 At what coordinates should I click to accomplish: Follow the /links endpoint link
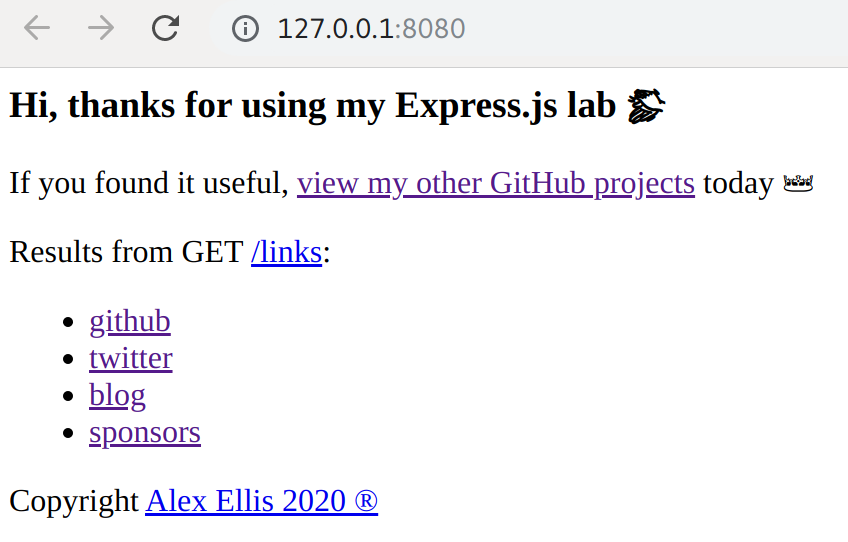pos(286,252)
